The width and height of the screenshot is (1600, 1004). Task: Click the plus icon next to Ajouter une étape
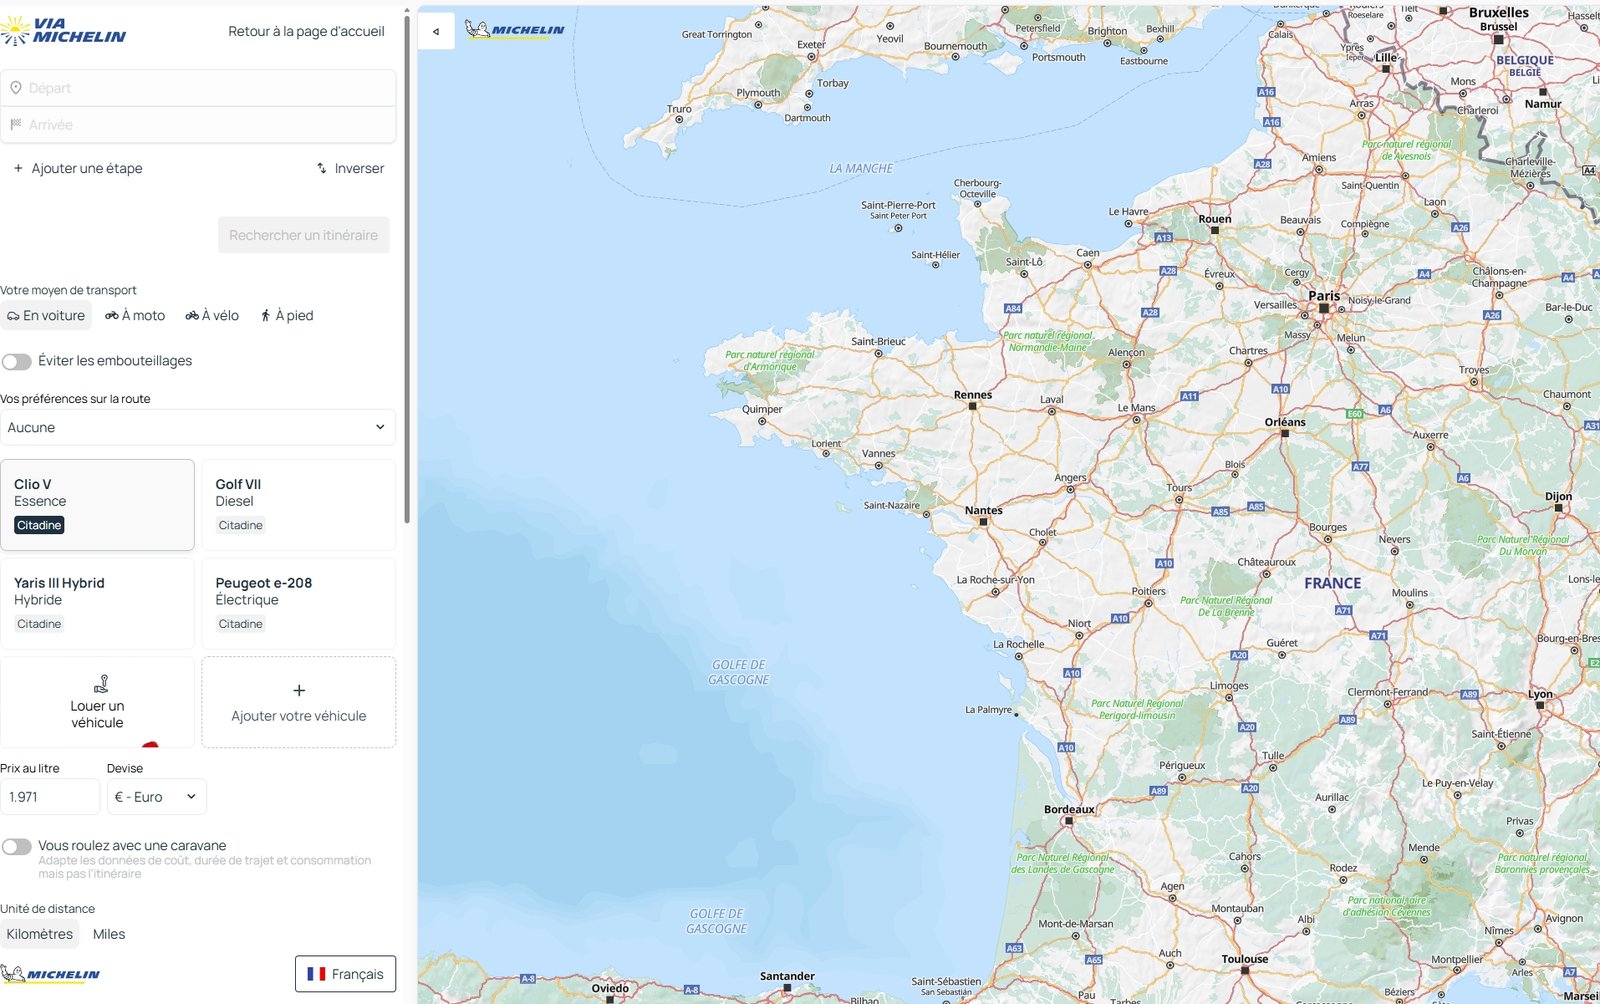(x=16, y=168)
